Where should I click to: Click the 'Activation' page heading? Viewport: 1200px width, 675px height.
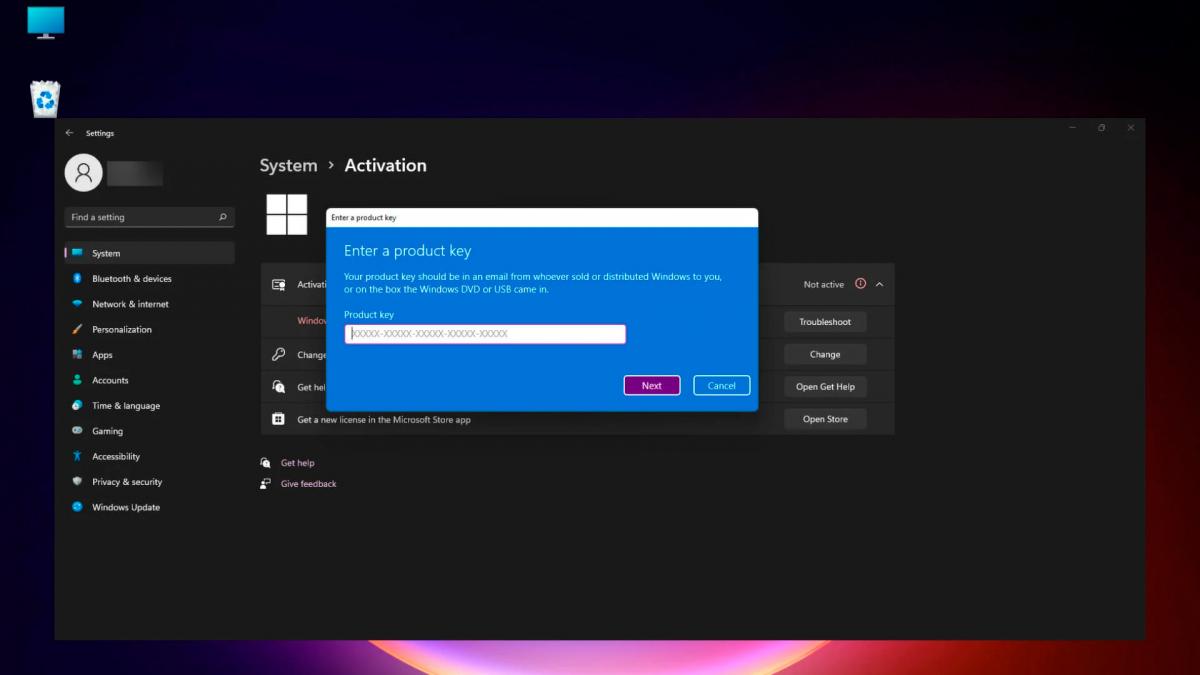click(x=385, y=166)
